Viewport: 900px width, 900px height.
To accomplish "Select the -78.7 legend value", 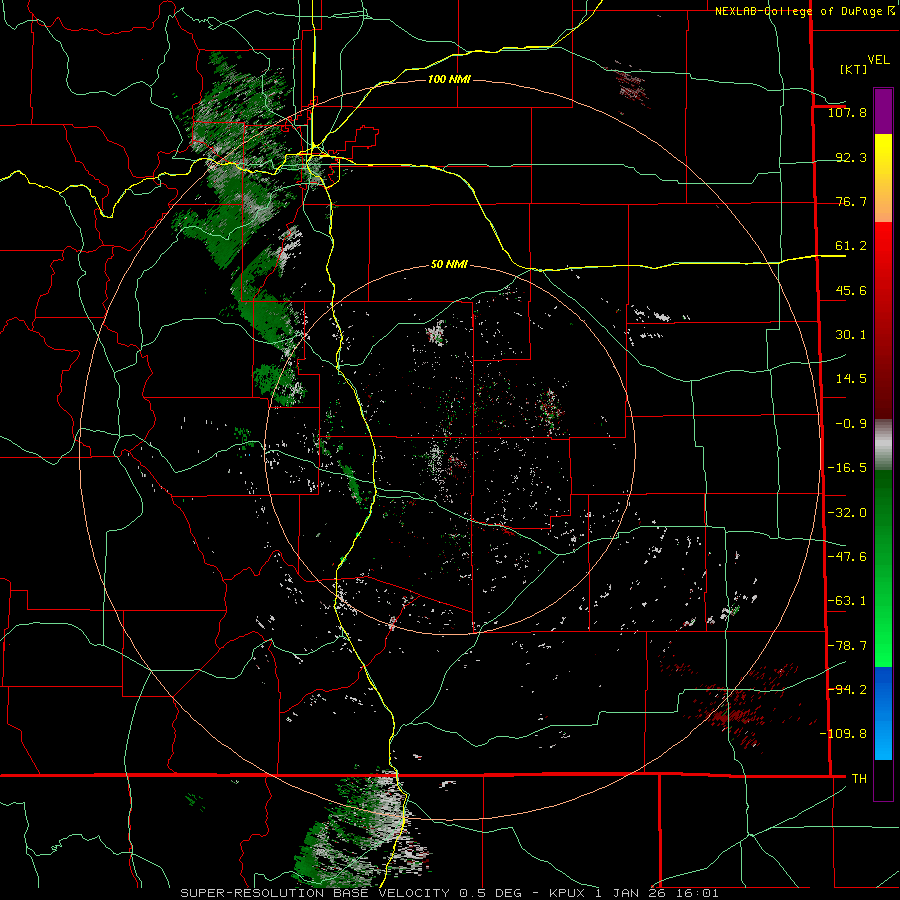I will coord(847,646).
